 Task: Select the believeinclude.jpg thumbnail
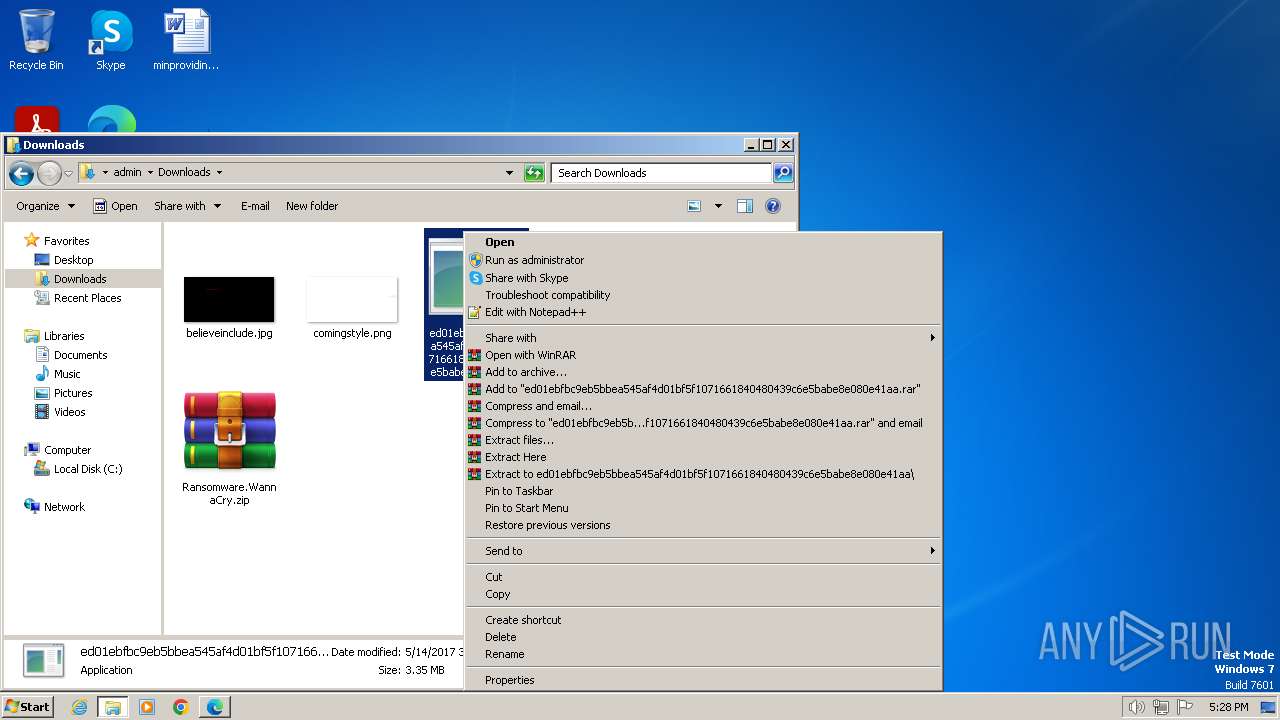pos(229,299)
